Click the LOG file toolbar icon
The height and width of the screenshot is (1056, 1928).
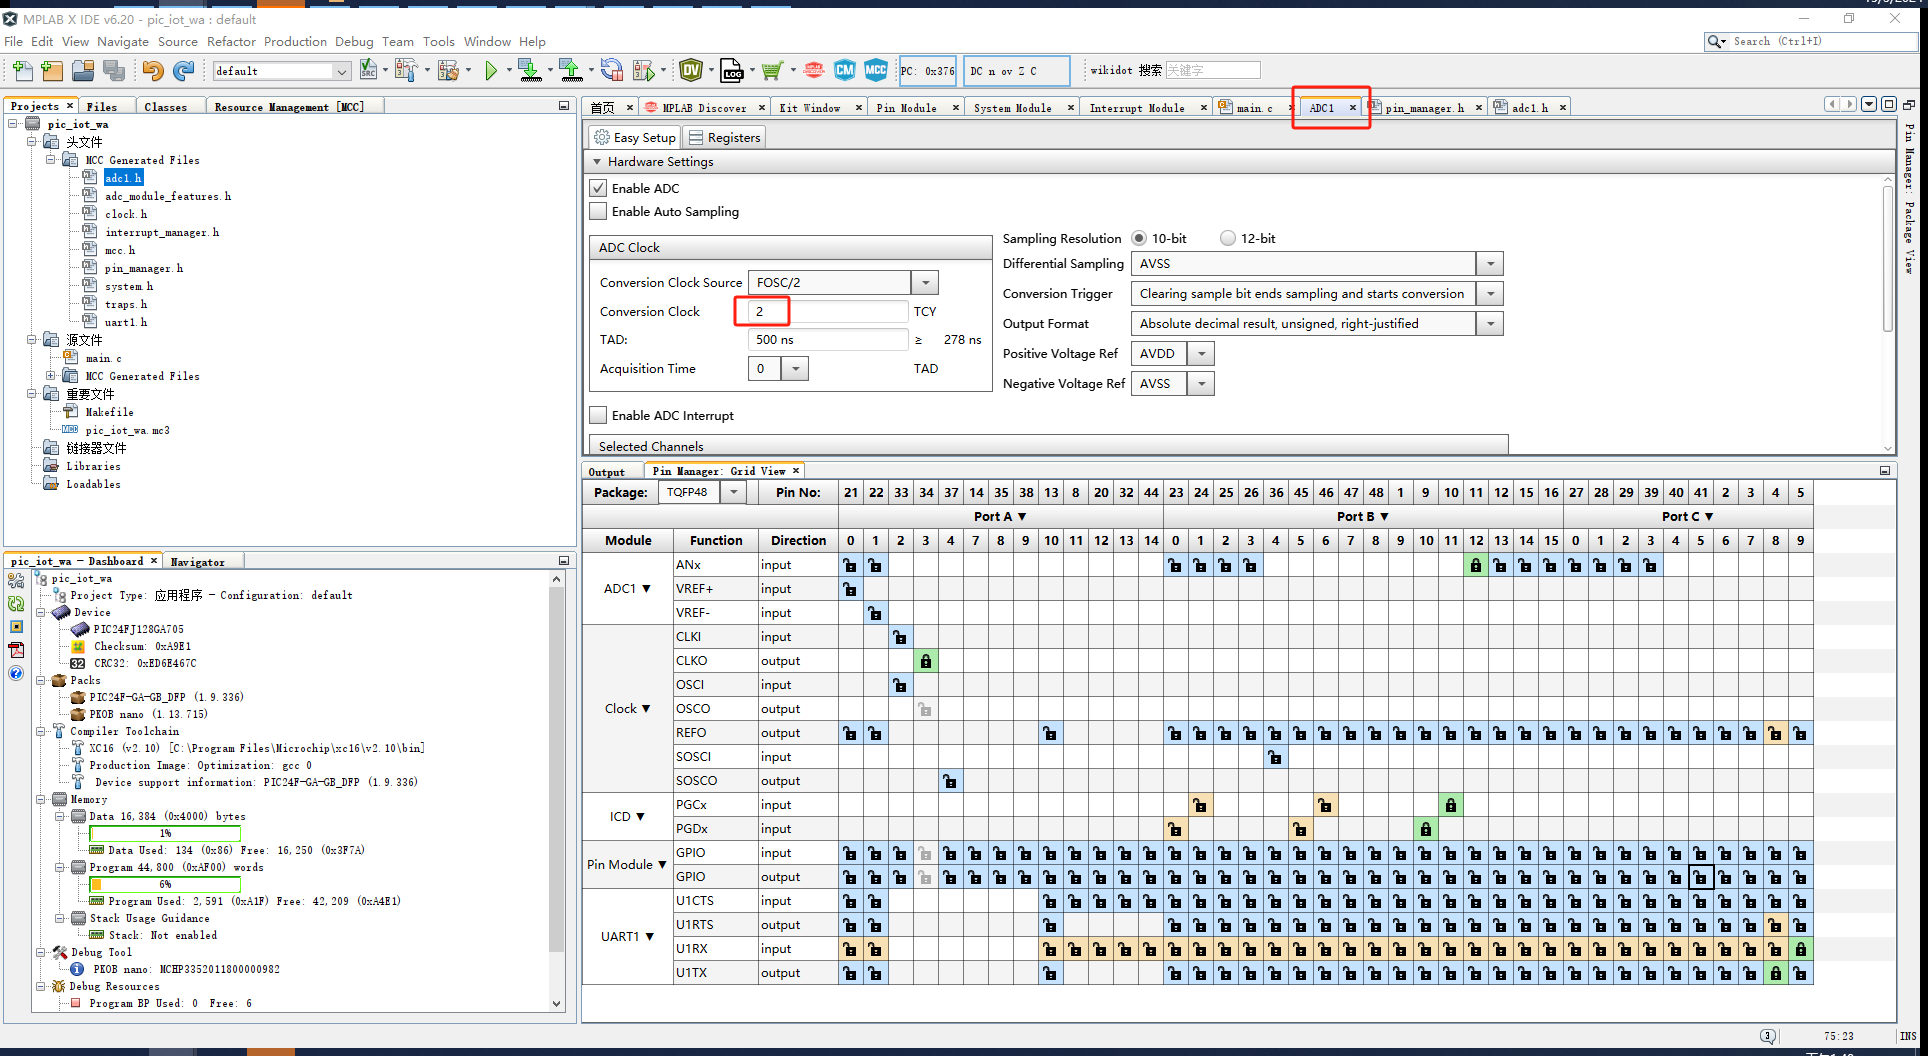pyautogui.click(x=732, y=70)
